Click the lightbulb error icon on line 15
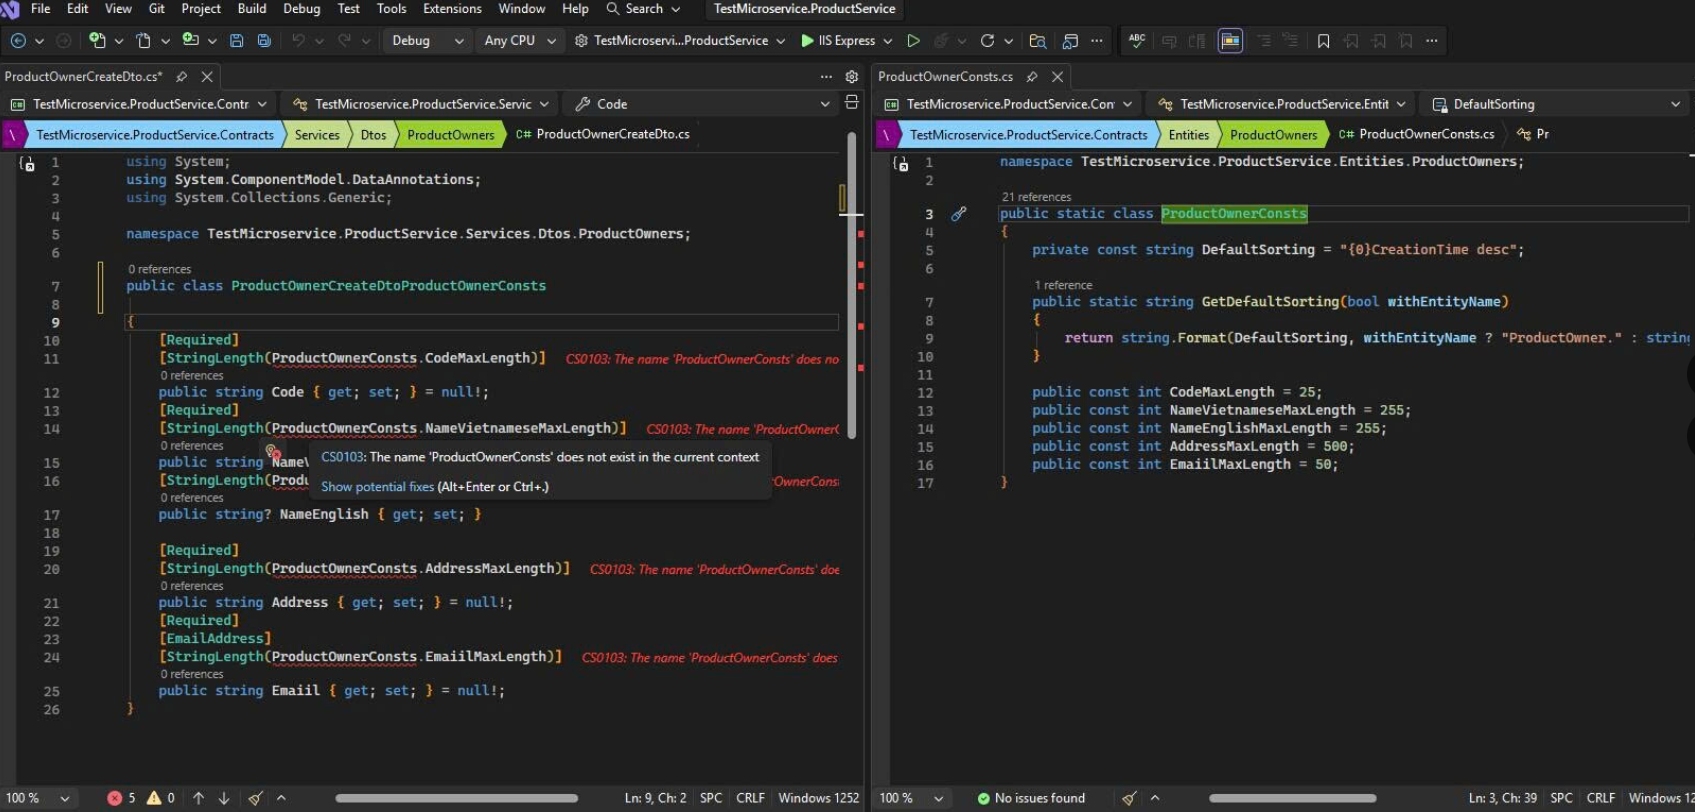This screenshot has height=812, width=1695. click(x=272, y=452)
